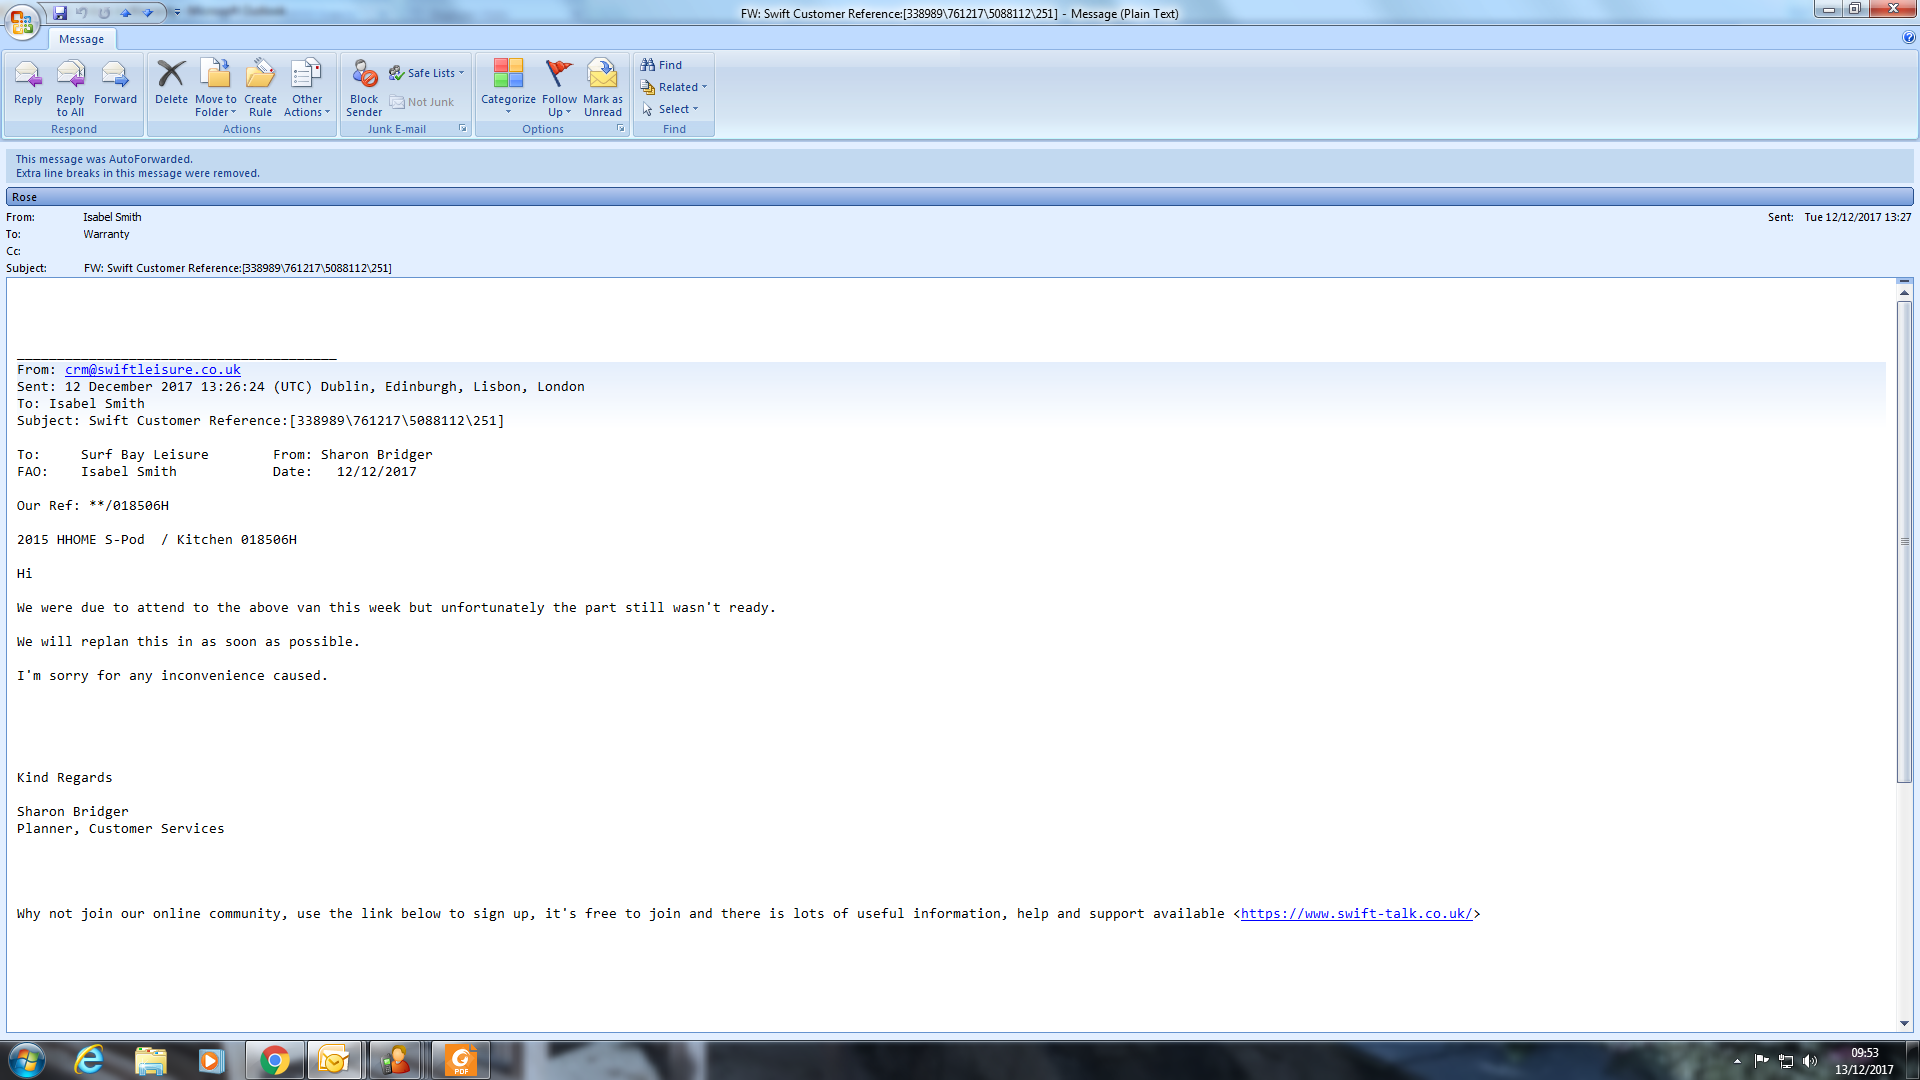
Task: Open the swift-talk.co.uk hyperlink
Action: [x=1356, y=914]
